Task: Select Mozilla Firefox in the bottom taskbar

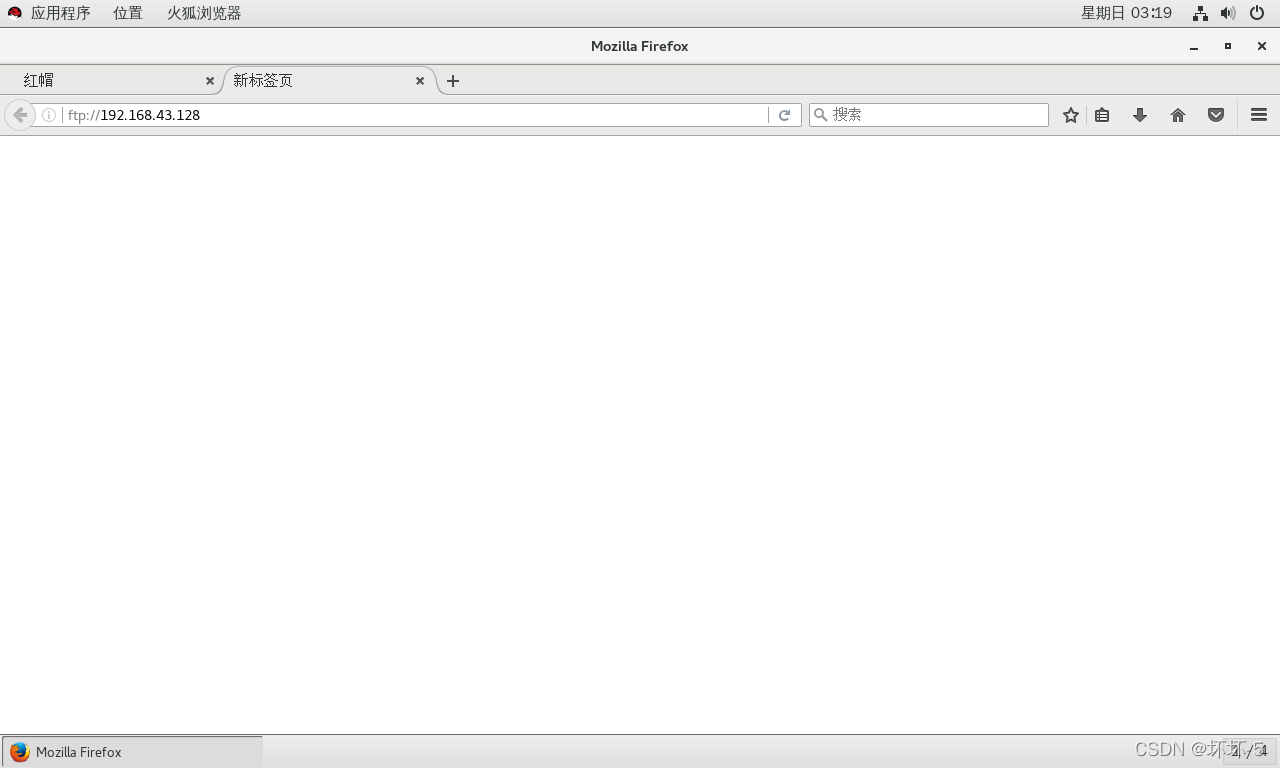Action: [x=132, y=752]
